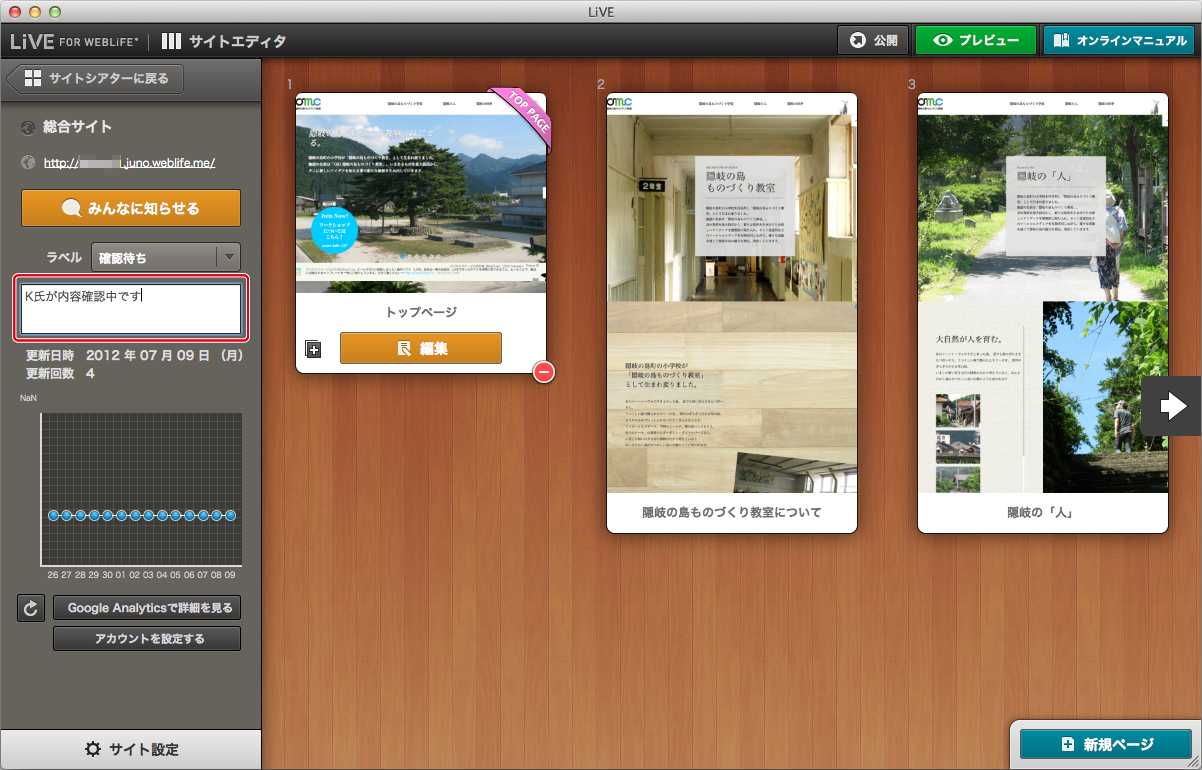Click the 更新回数 4 text

[x=60, y=373]
